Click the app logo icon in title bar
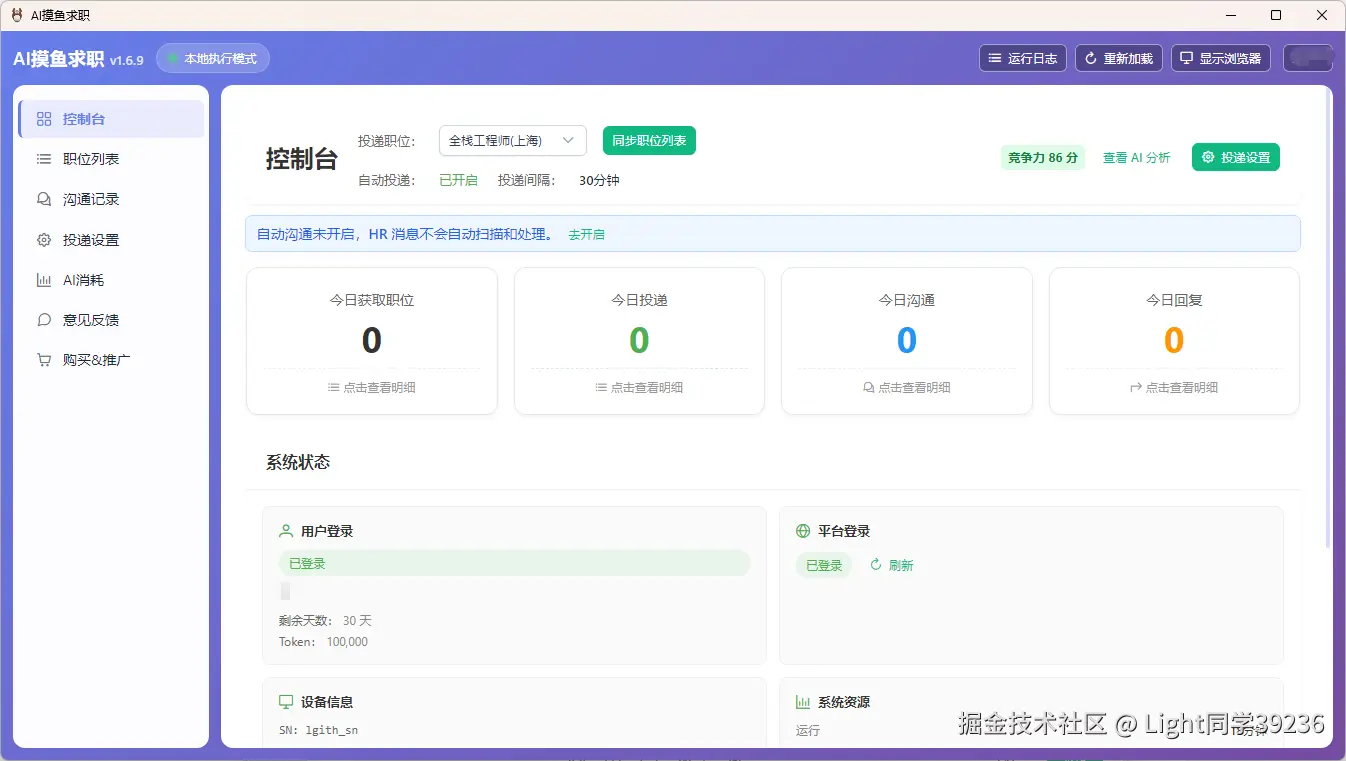Screen dimensions: 1346x761 16,15
